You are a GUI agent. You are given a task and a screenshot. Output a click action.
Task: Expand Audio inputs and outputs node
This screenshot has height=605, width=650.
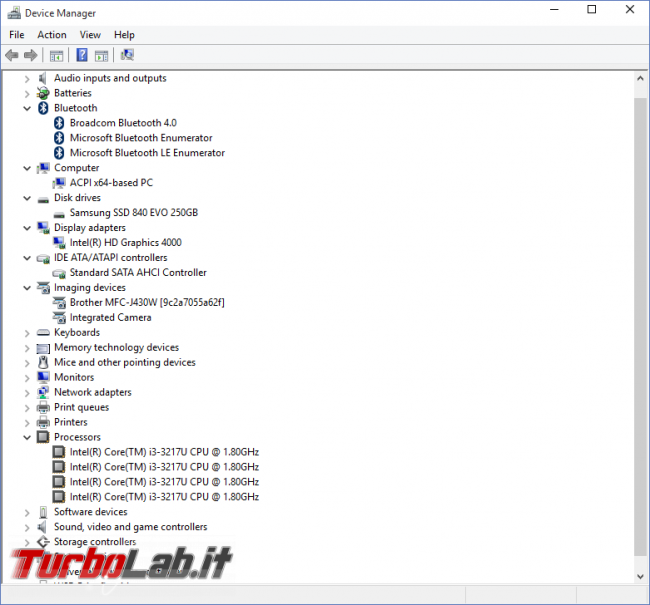pyautogui.click(x=27, y=79)
